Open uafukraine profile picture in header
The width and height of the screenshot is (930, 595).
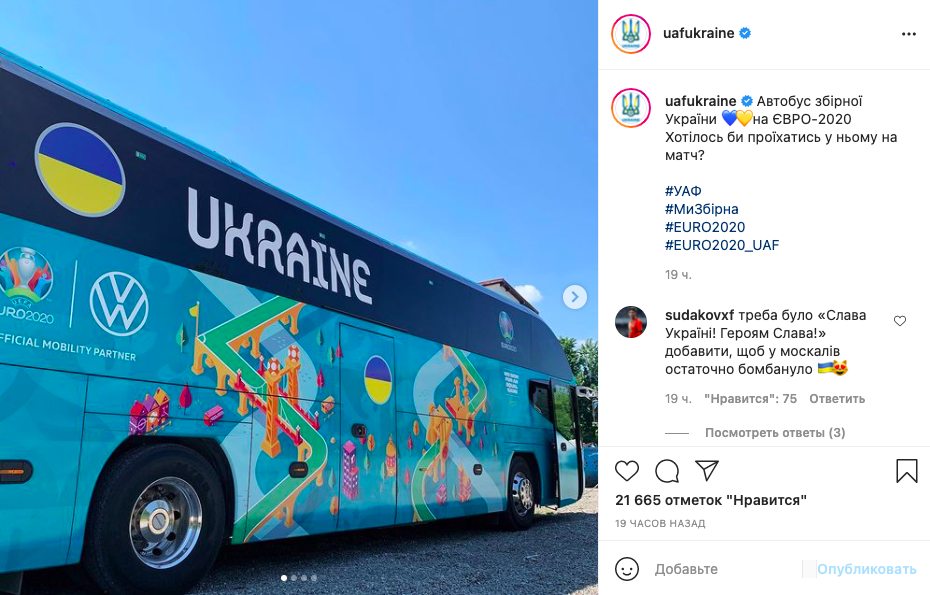point(631,34)
